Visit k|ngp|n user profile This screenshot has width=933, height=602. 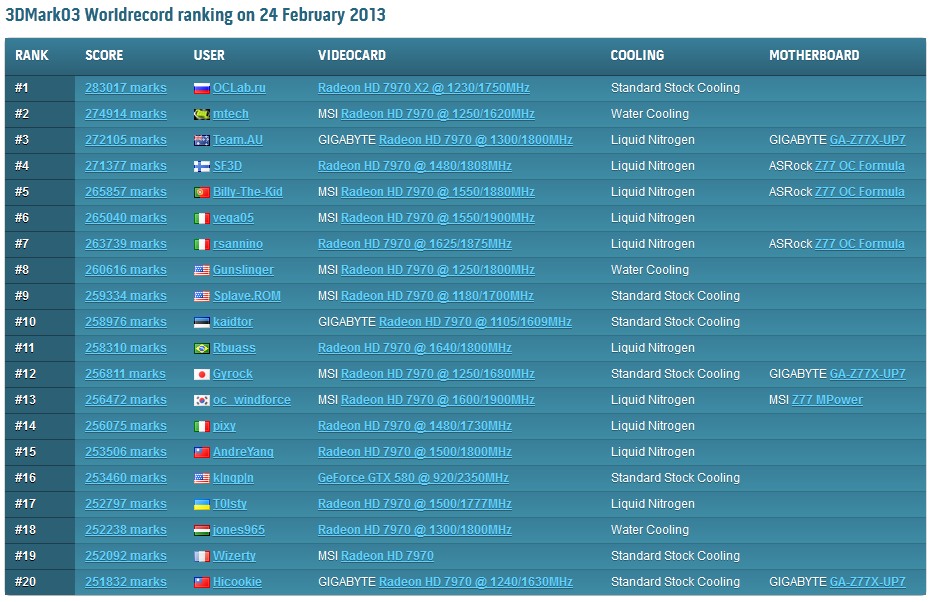pos(233,478)
